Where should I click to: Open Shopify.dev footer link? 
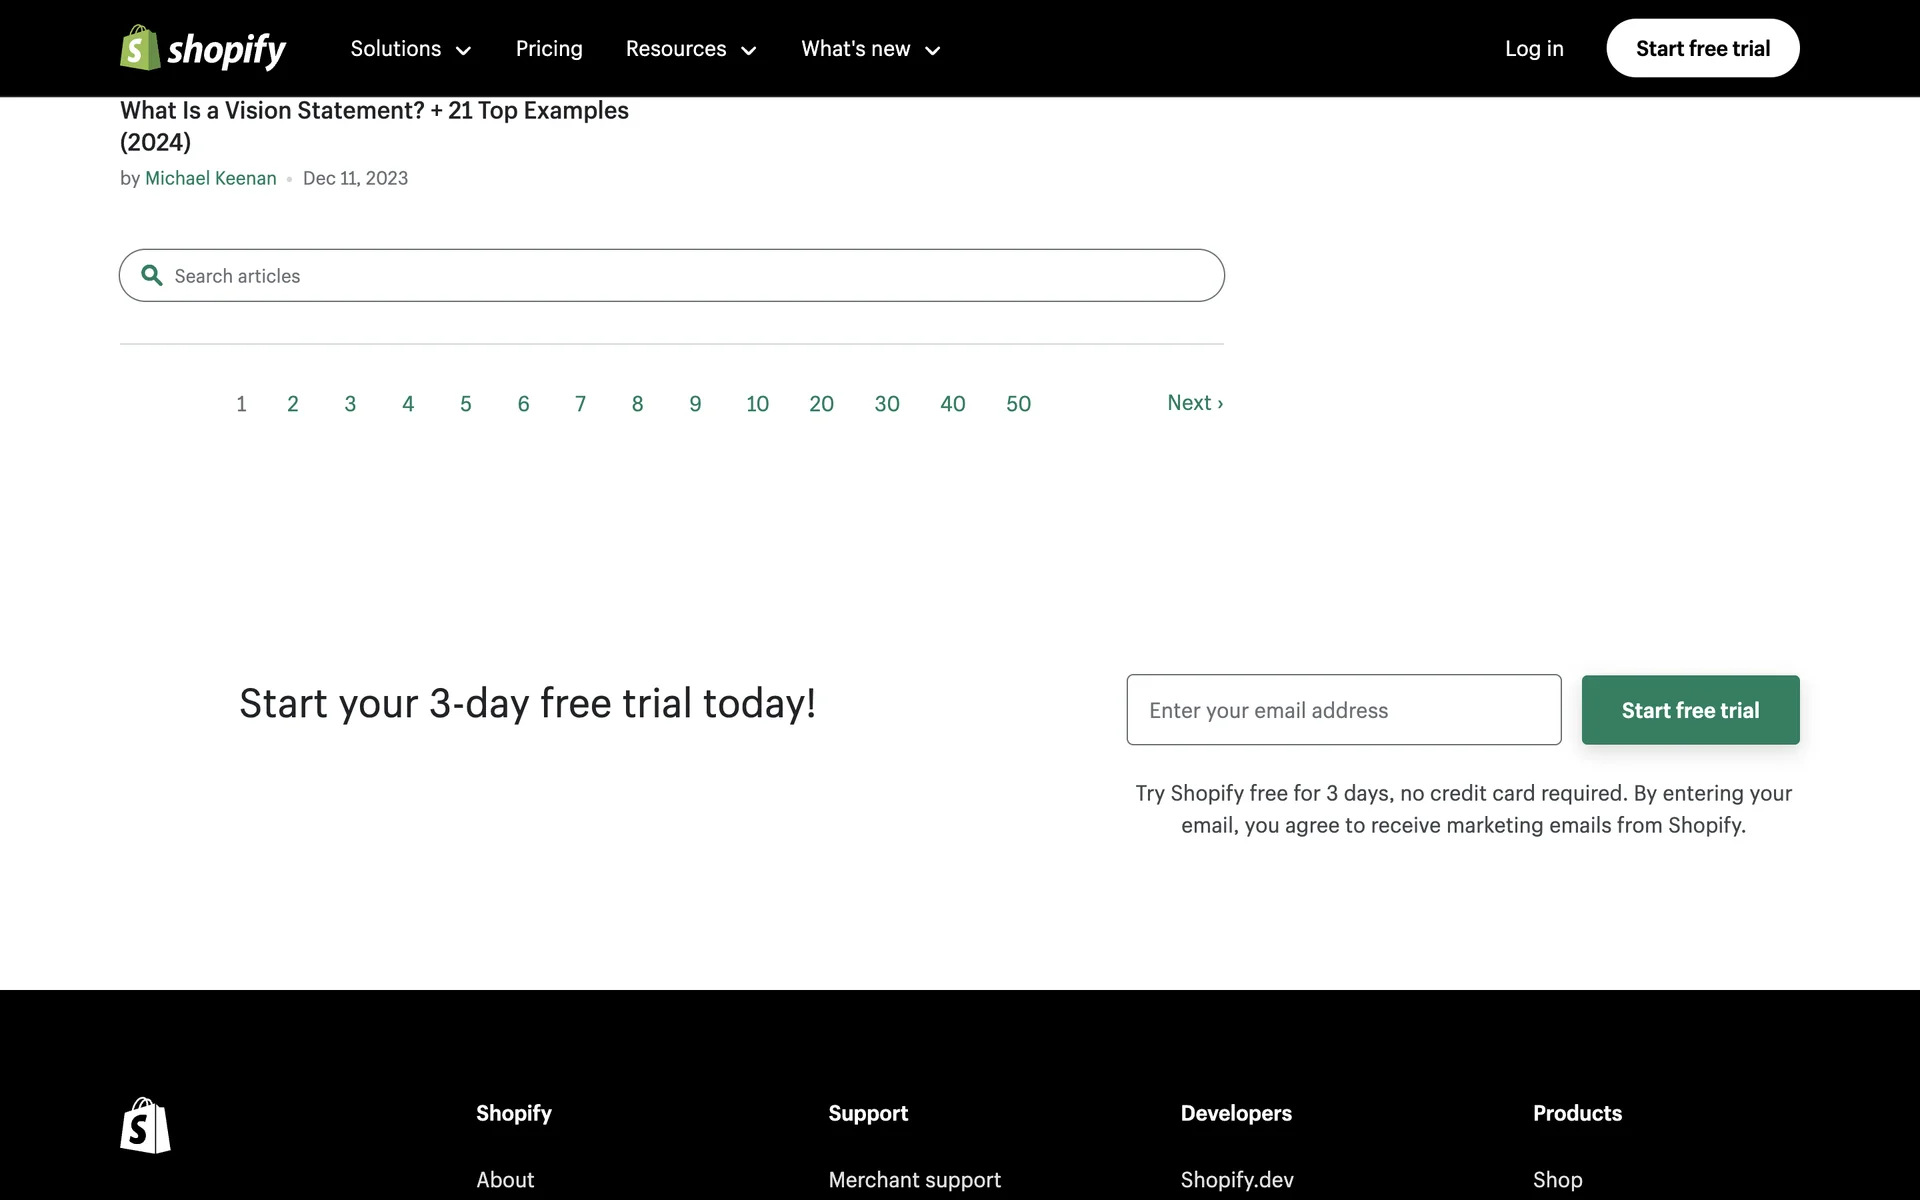coord(1237,1180)
